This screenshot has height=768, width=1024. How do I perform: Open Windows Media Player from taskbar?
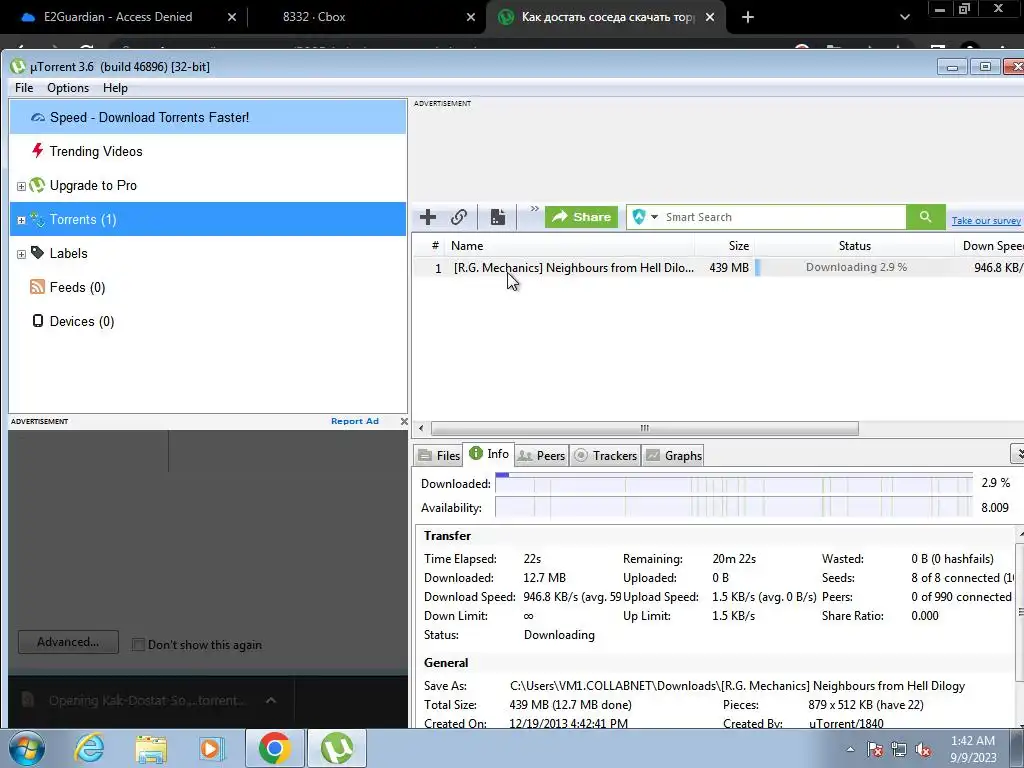211,748
